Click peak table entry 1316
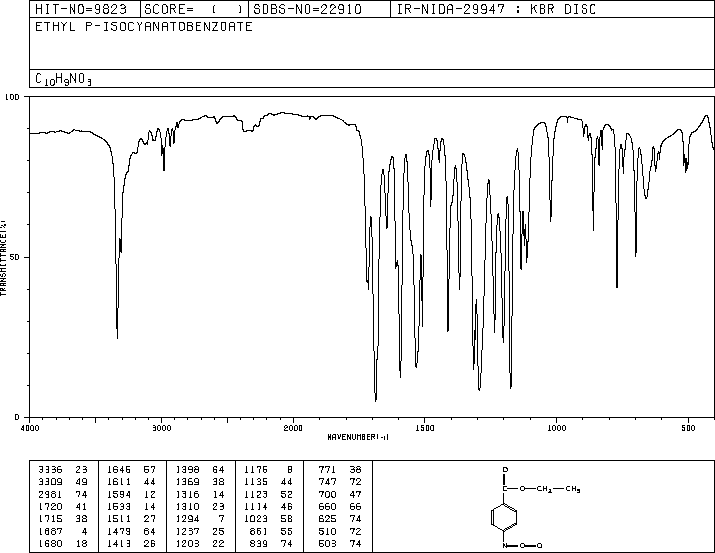 point(187,494)
